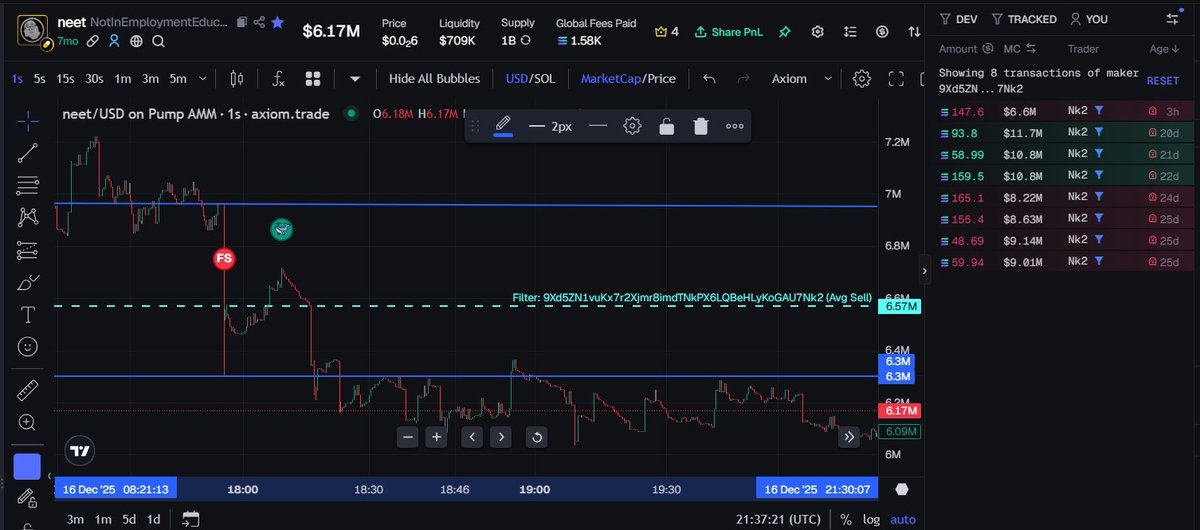Select the zoom-in magnifier tool
1200x530 pixels.
[x=28, y=423]
